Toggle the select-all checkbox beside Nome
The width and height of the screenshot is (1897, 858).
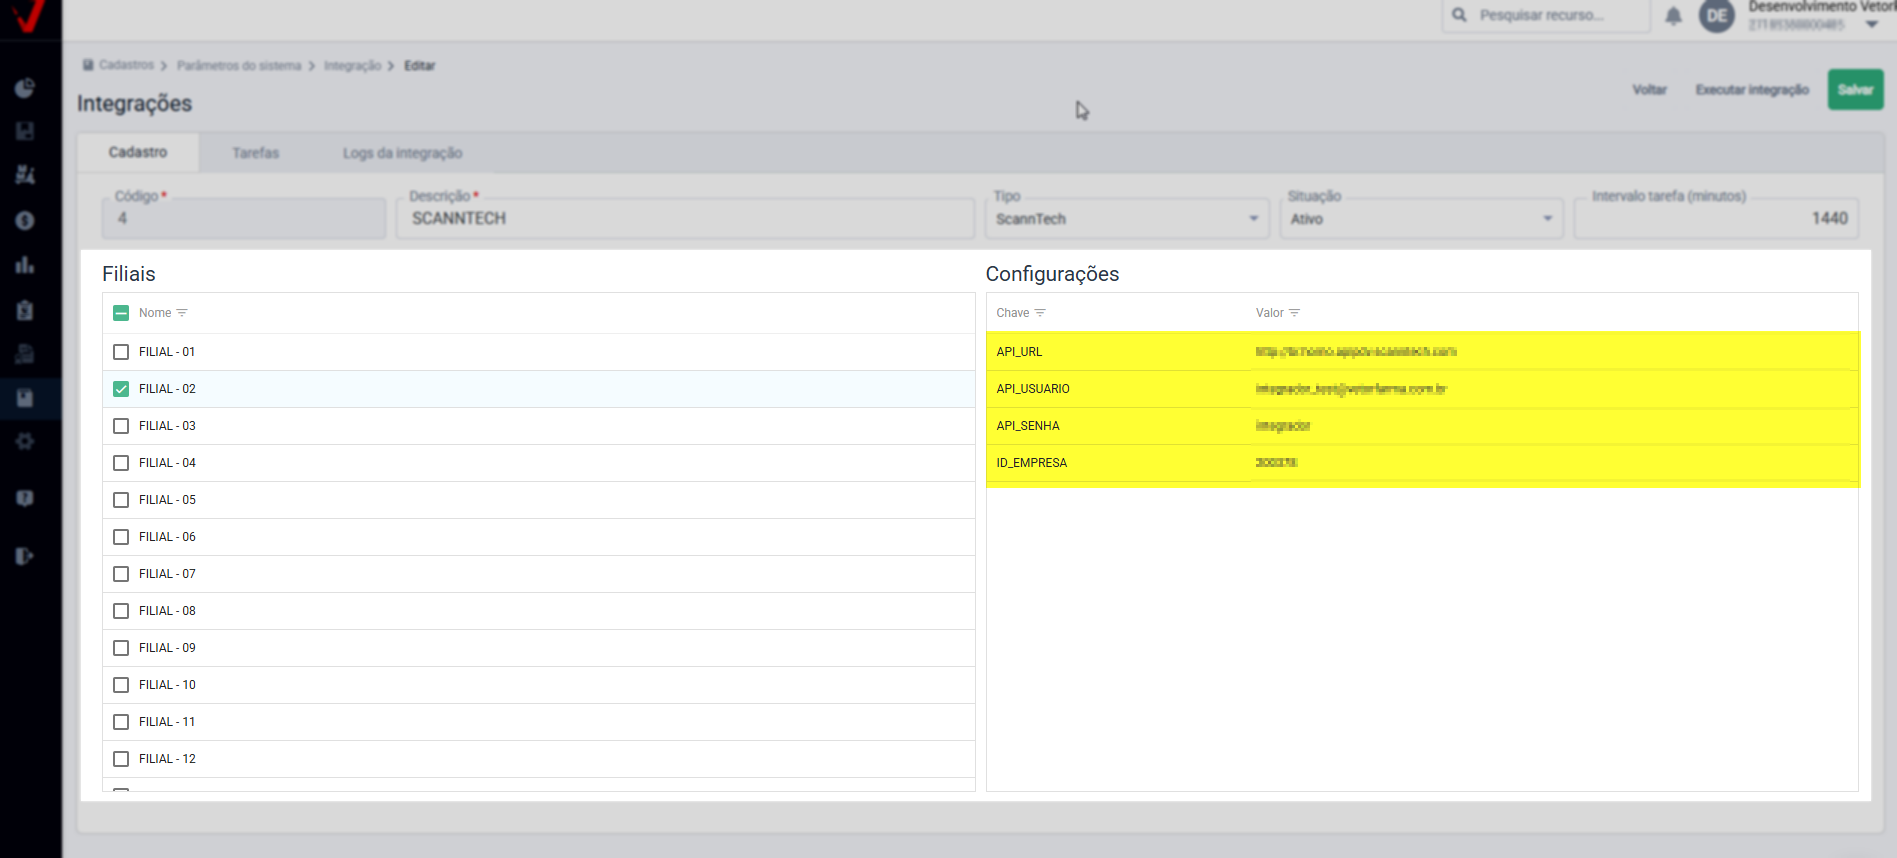click(121, 313)
